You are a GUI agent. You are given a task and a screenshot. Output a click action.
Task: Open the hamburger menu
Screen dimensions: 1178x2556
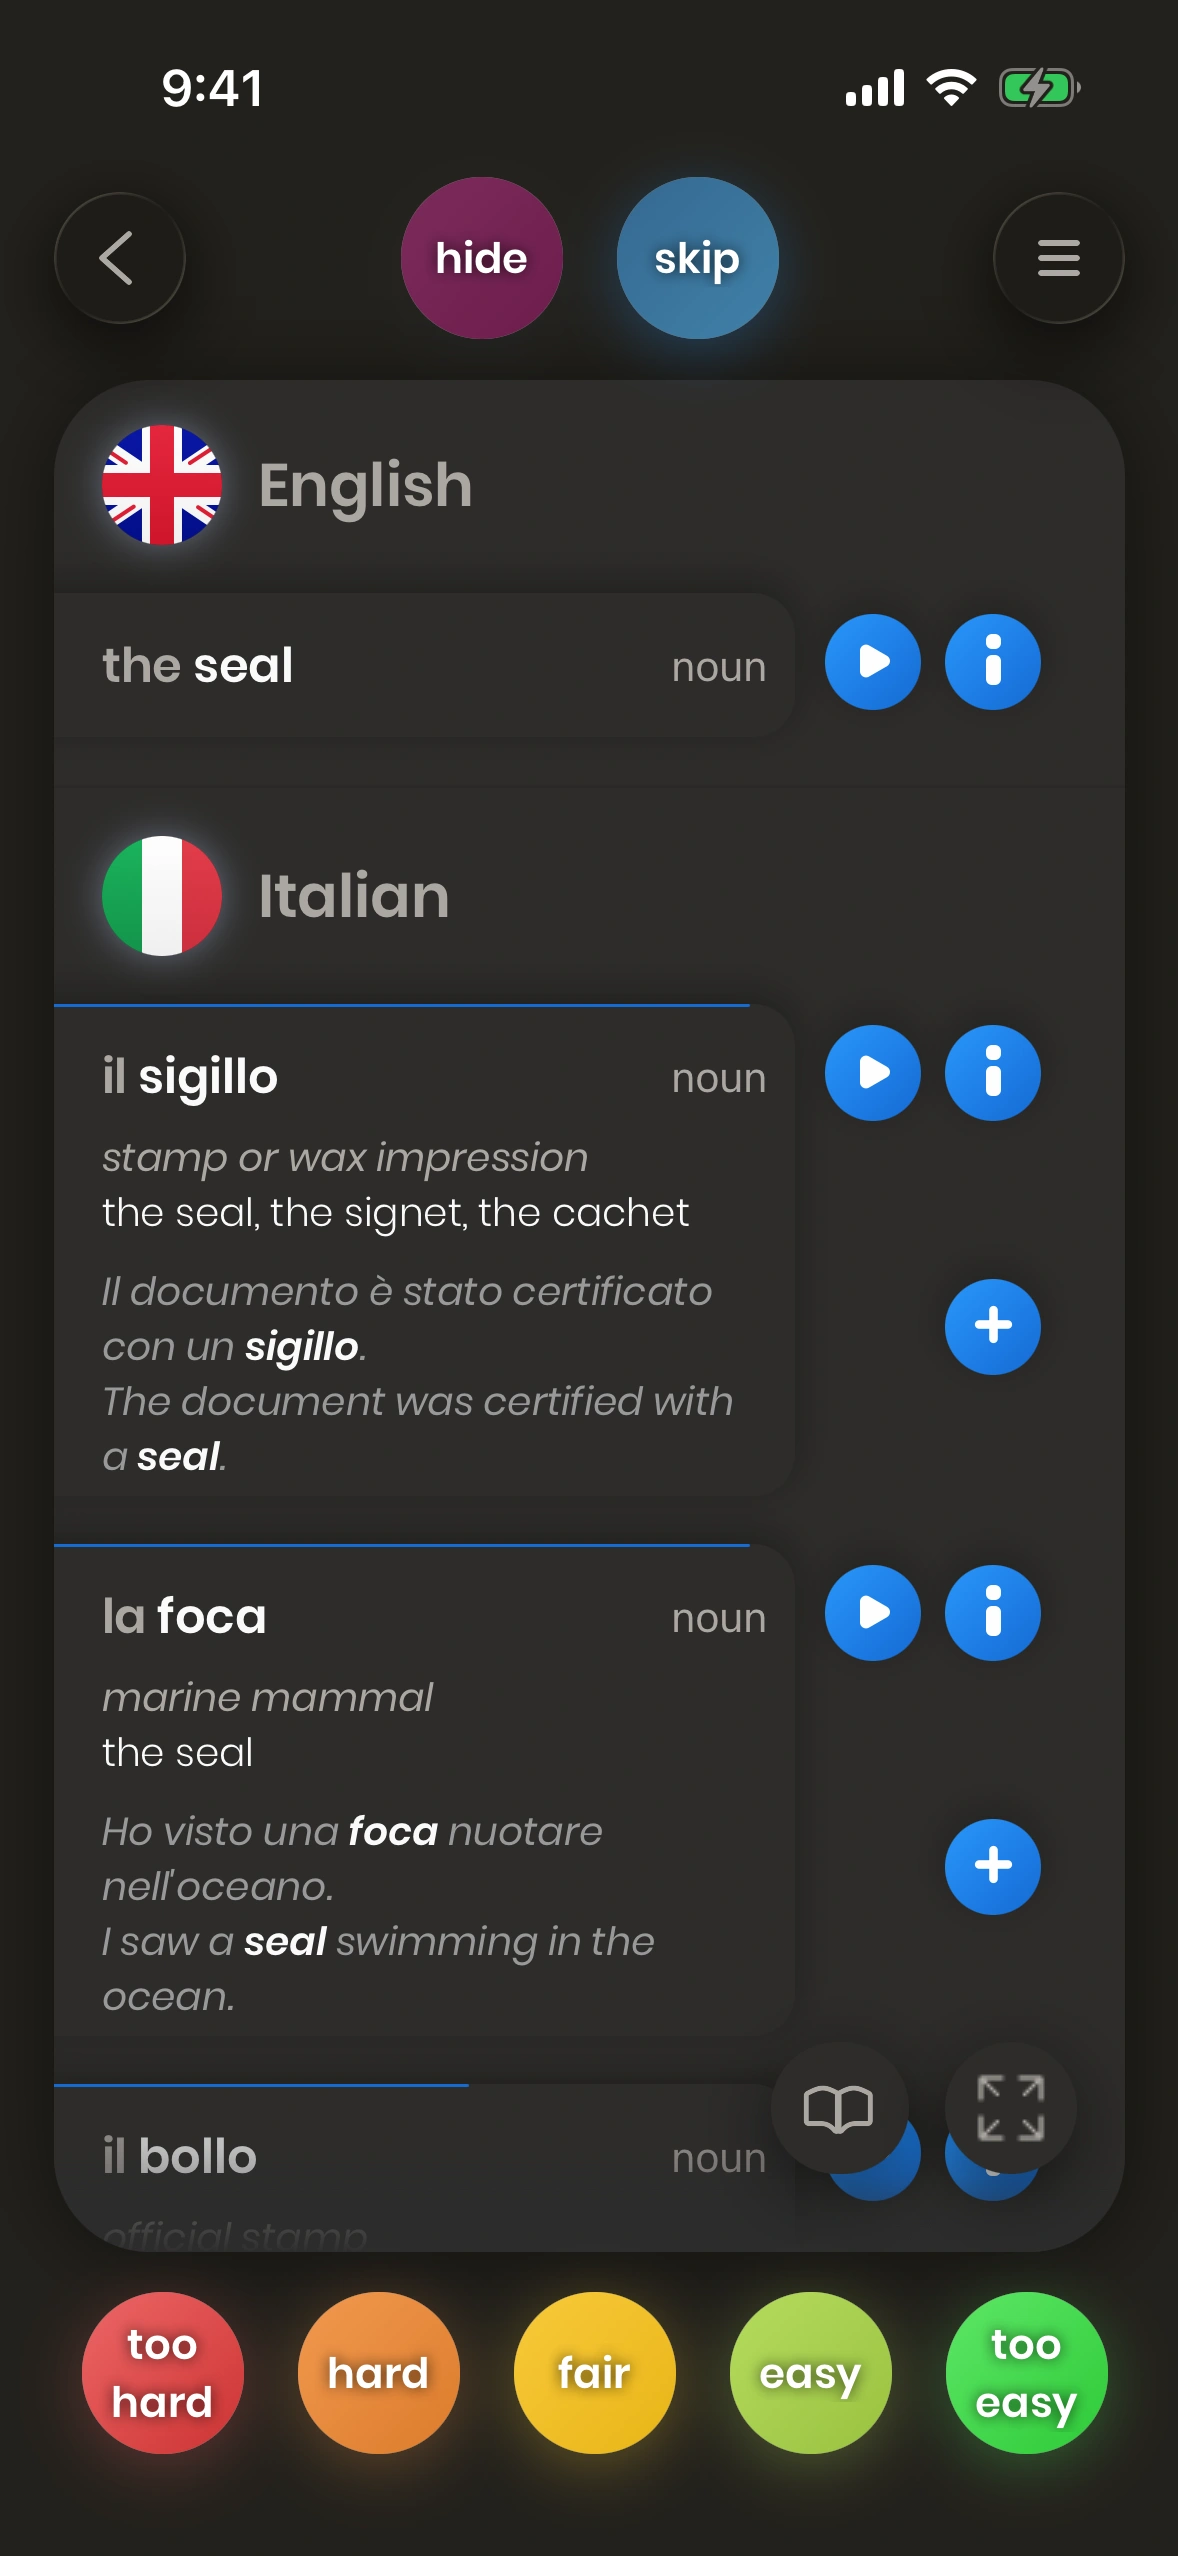[x=1058, y=258]
